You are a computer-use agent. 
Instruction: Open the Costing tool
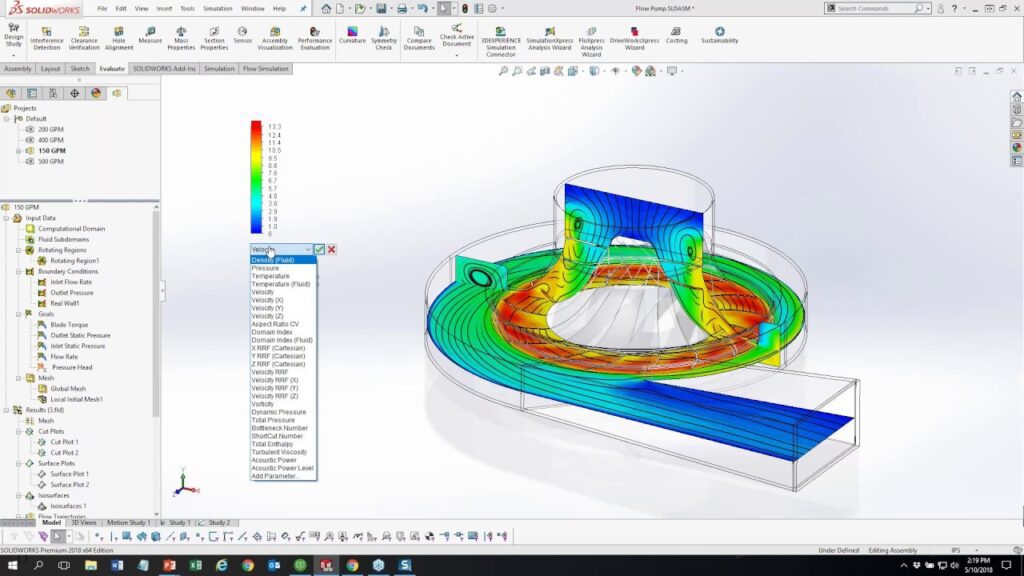[x=676, y=33]
